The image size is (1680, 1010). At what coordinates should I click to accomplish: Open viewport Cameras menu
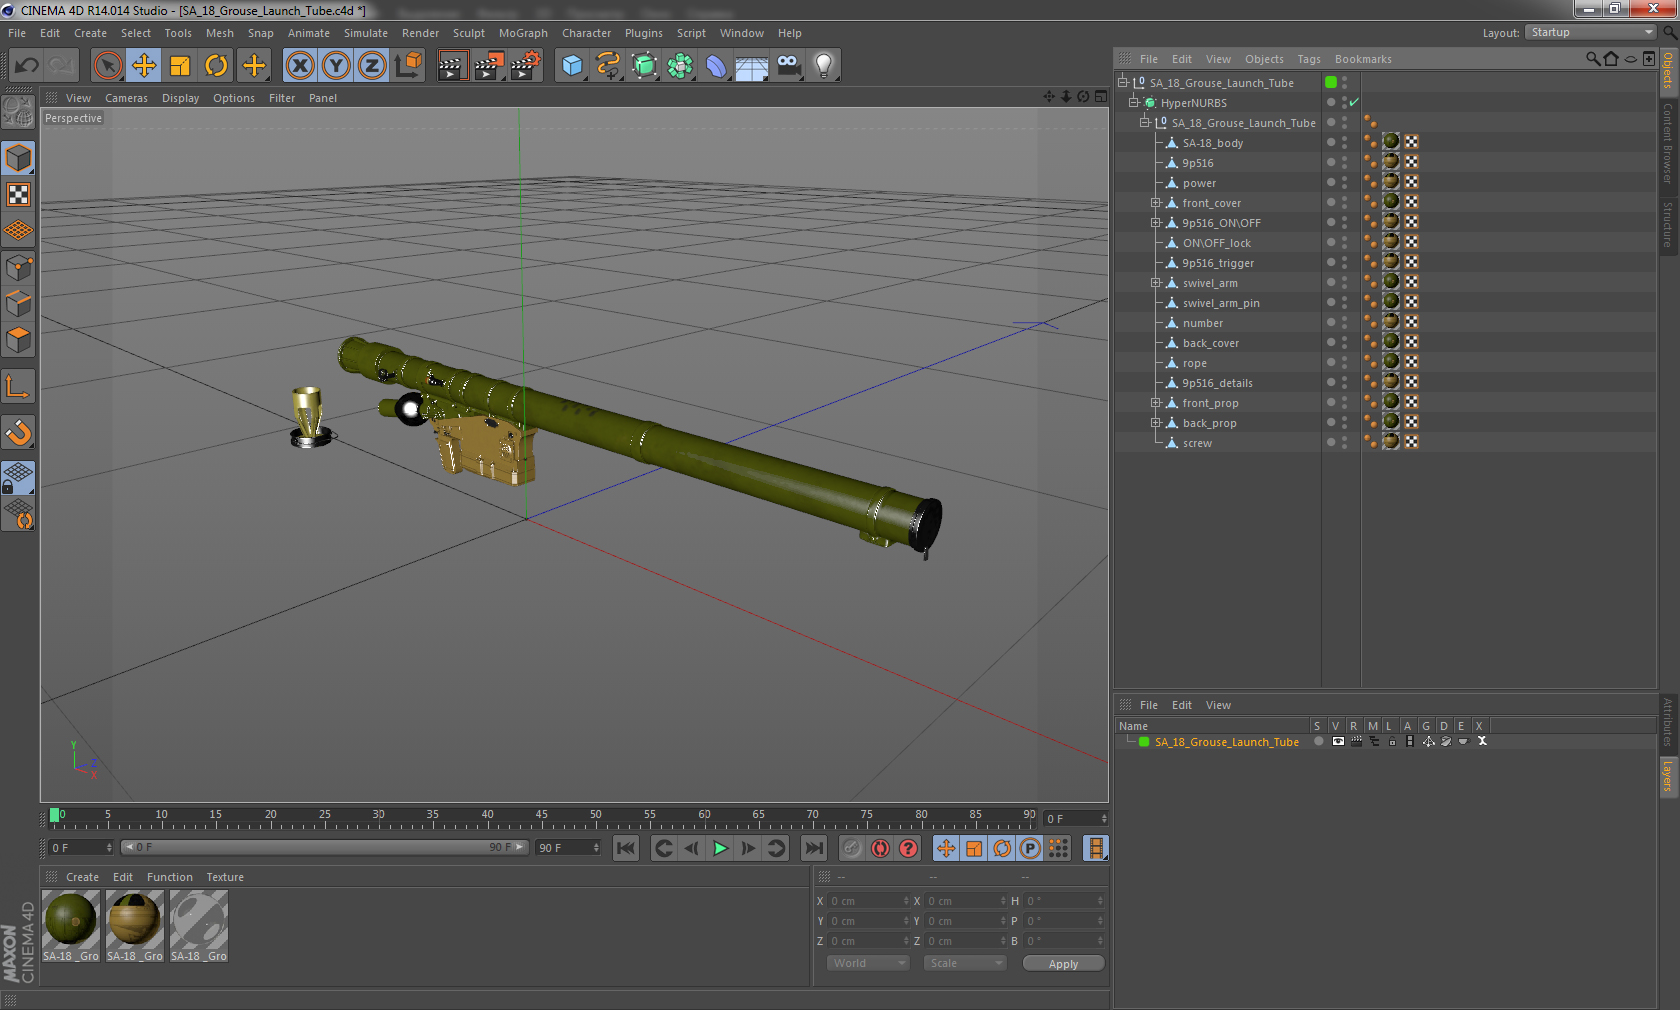[126, 98]
